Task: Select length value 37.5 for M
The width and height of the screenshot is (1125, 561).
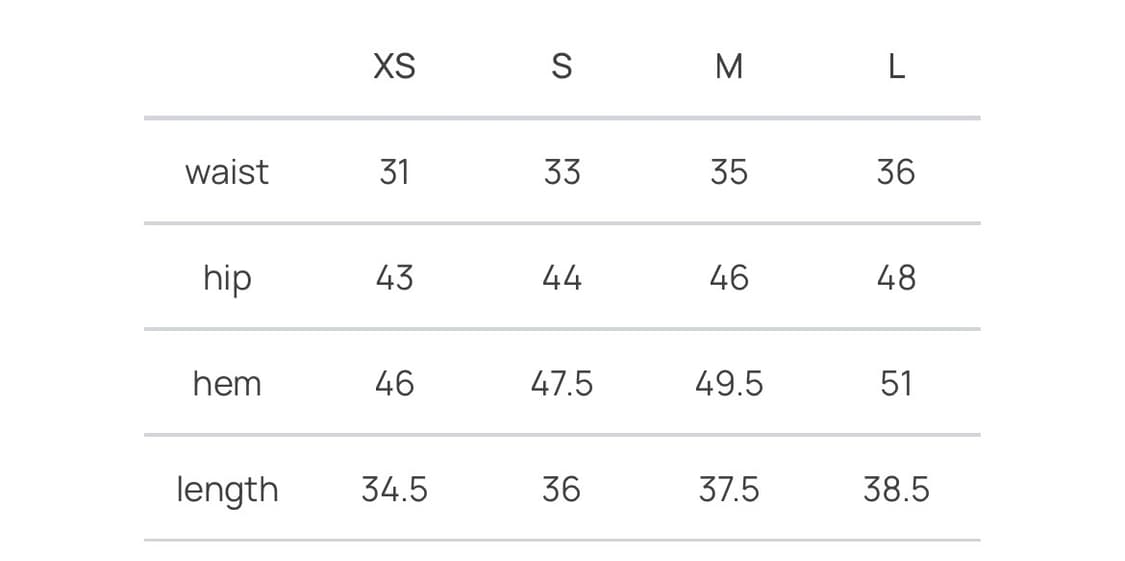Action: click(x=729, y=490)
